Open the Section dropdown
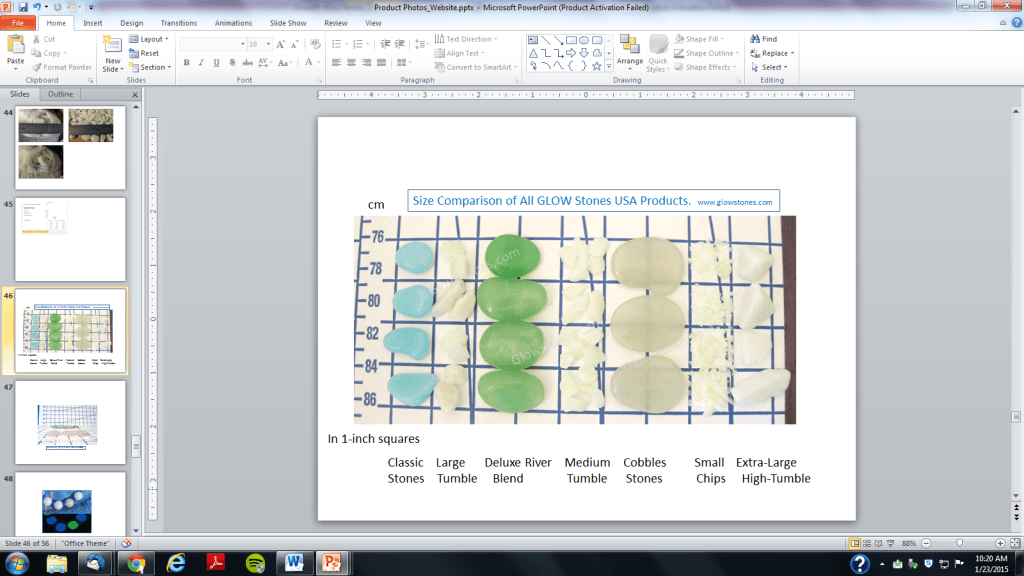 point(150,67)
